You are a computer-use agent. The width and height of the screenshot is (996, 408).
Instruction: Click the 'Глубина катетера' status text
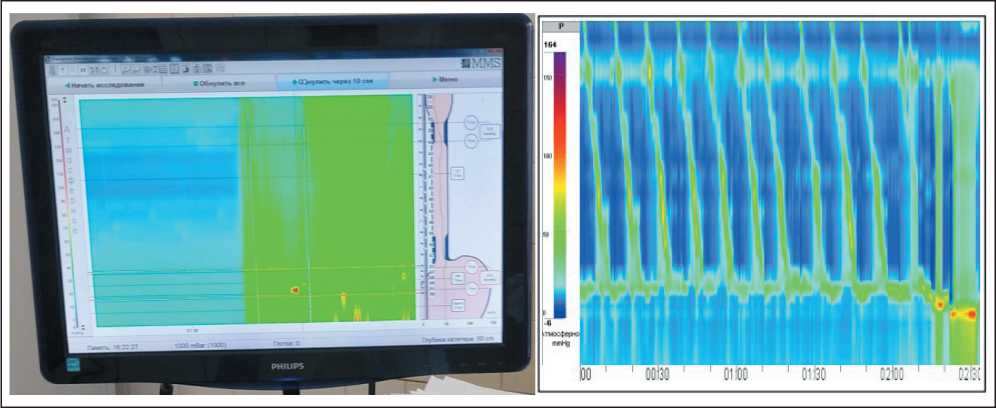(459, 339)
